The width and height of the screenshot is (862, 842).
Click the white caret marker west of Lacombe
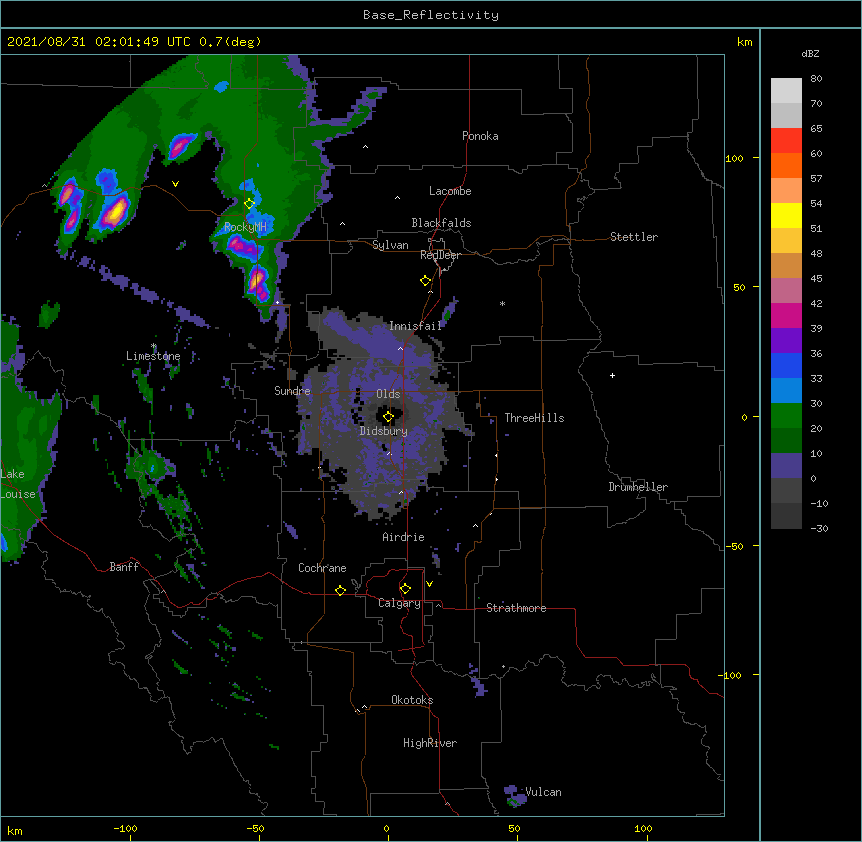click(397, 198)
